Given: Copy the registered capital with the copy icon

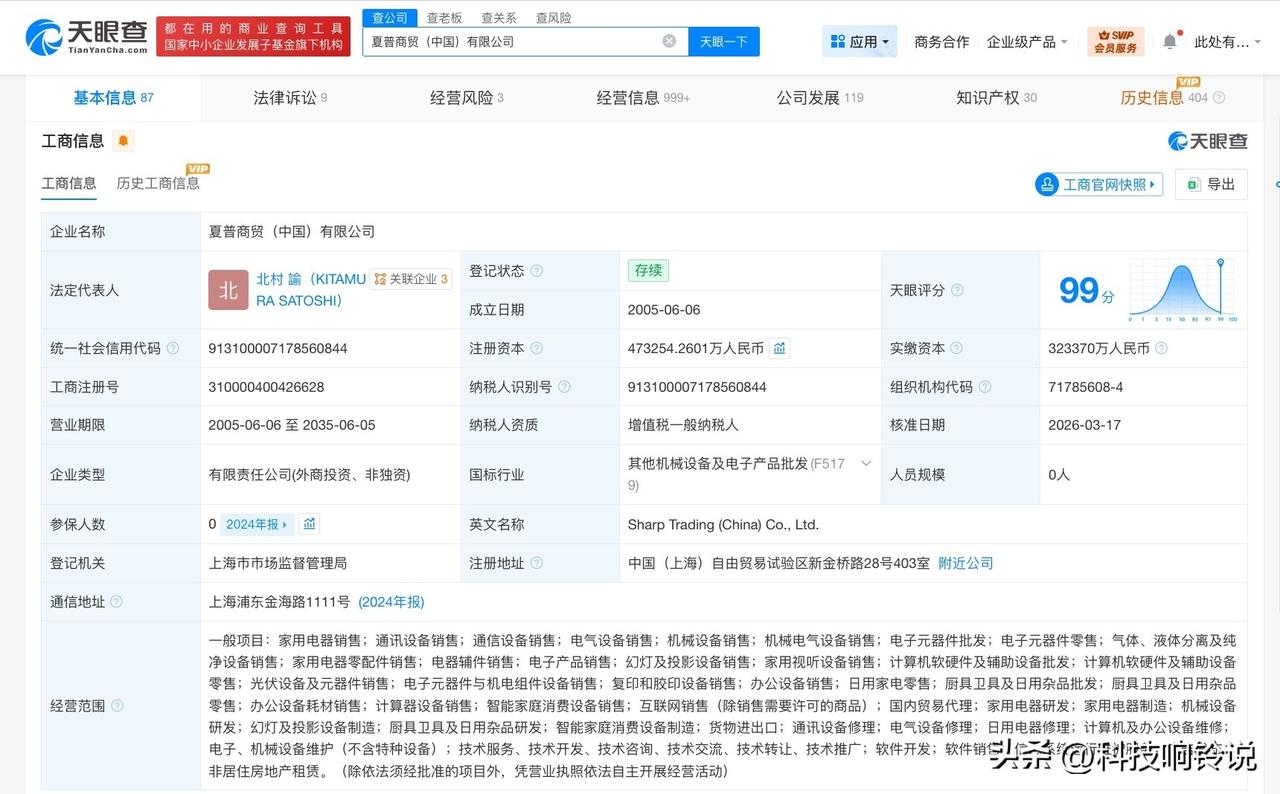Looking at the screenshot, I should (779, 348).
